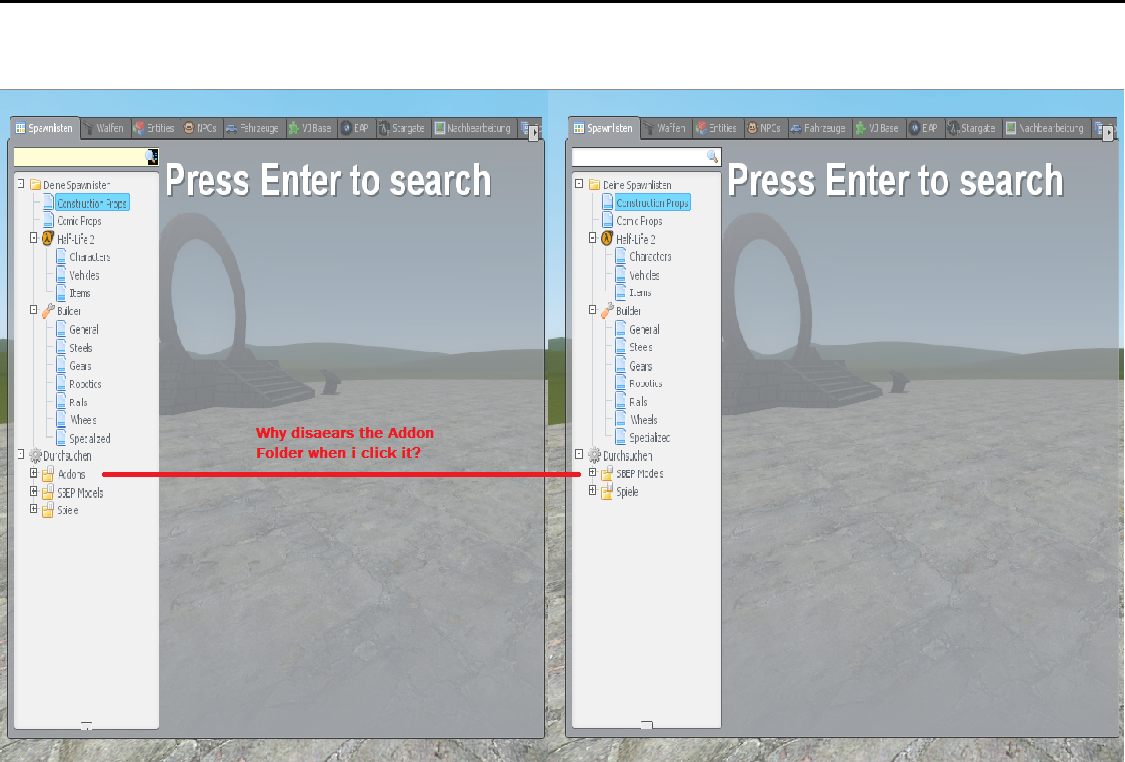The image size is (1125, 762).
Task: Select Robotics spawnlist in the right tree
Action: coord(645,384)
